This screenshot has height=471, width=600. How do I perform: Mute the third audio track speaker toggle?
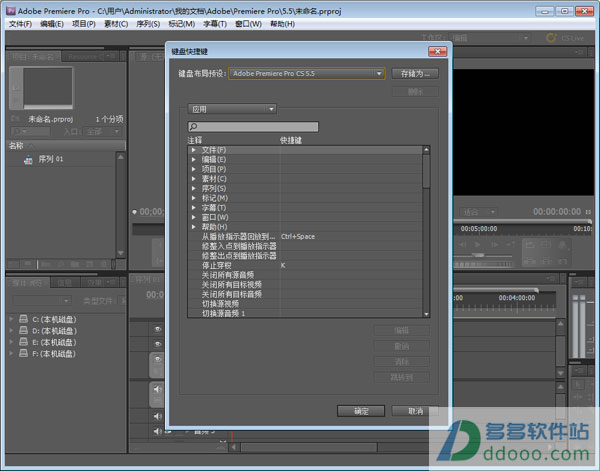point(158,431)
